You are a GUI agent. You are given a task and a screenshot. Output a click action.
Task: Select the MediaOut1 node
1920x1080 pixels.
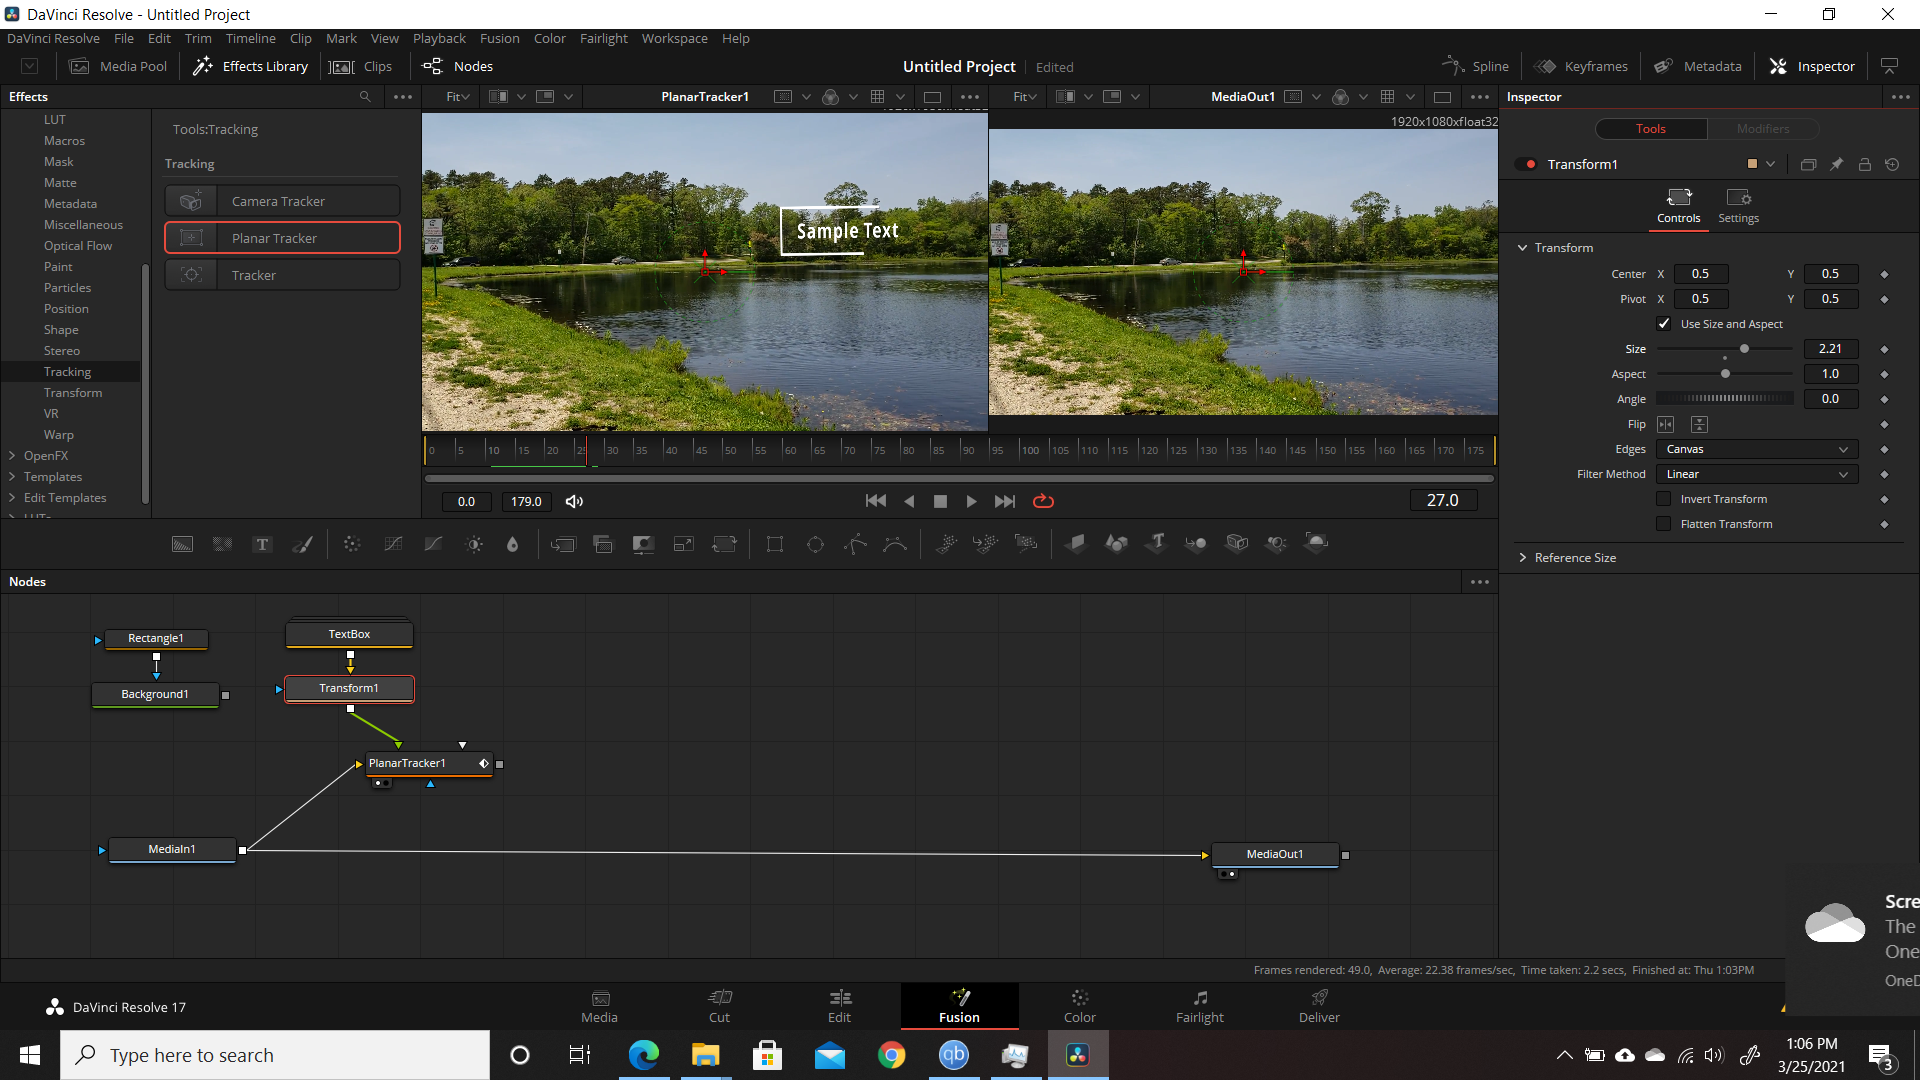(1275, 854)
